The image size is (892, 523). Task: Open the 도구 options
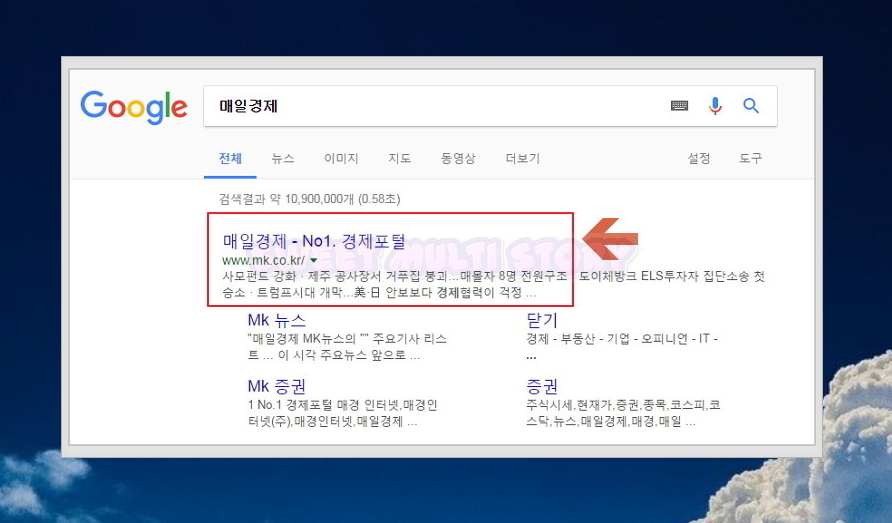[750, 158]
